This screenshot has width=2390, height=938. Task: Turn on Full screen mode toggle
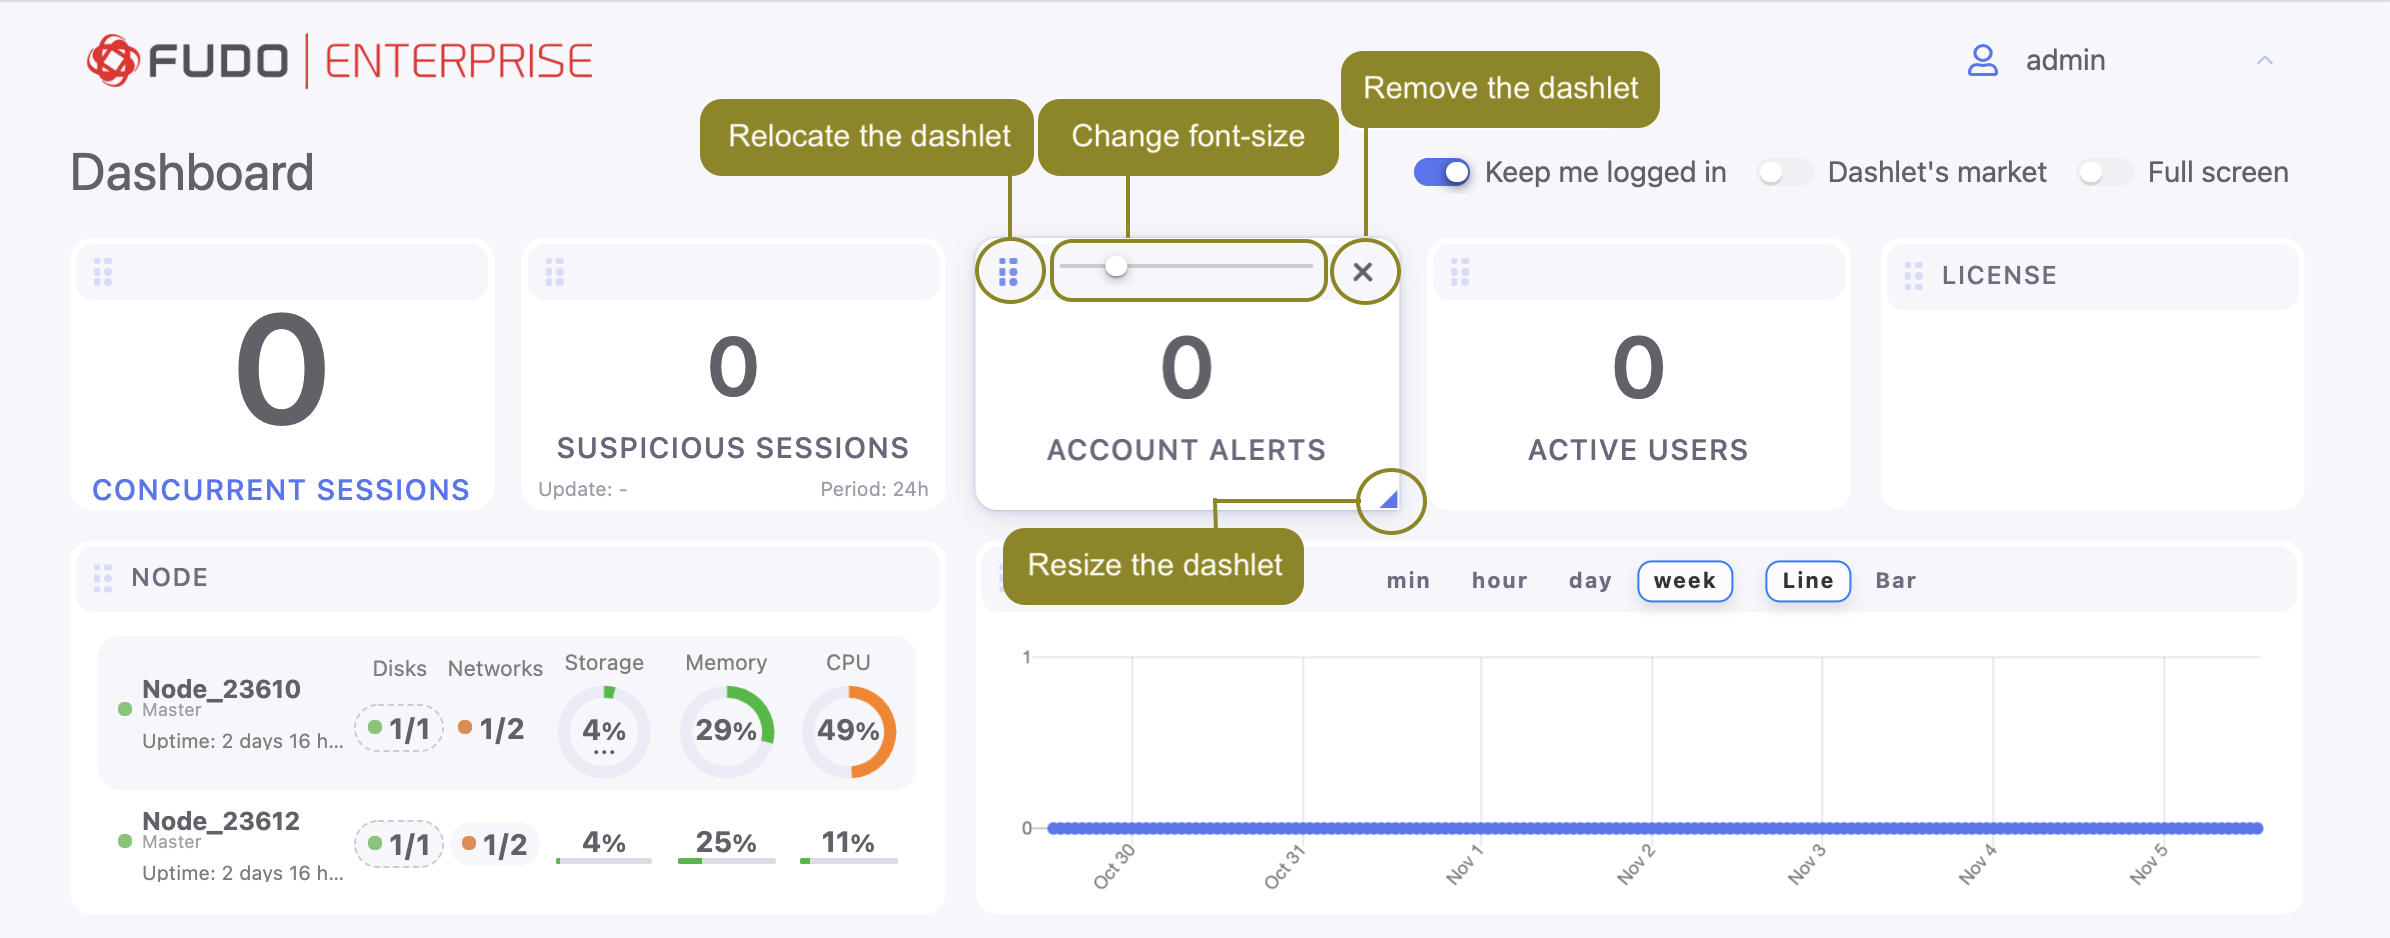coord(2104,173)
